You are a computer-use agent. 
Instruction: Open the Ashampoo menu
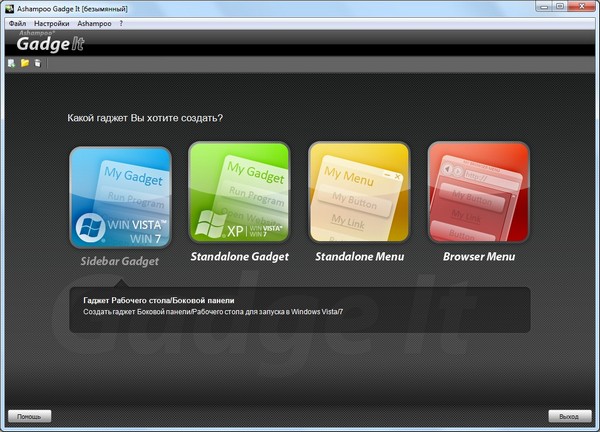(94, 22)
